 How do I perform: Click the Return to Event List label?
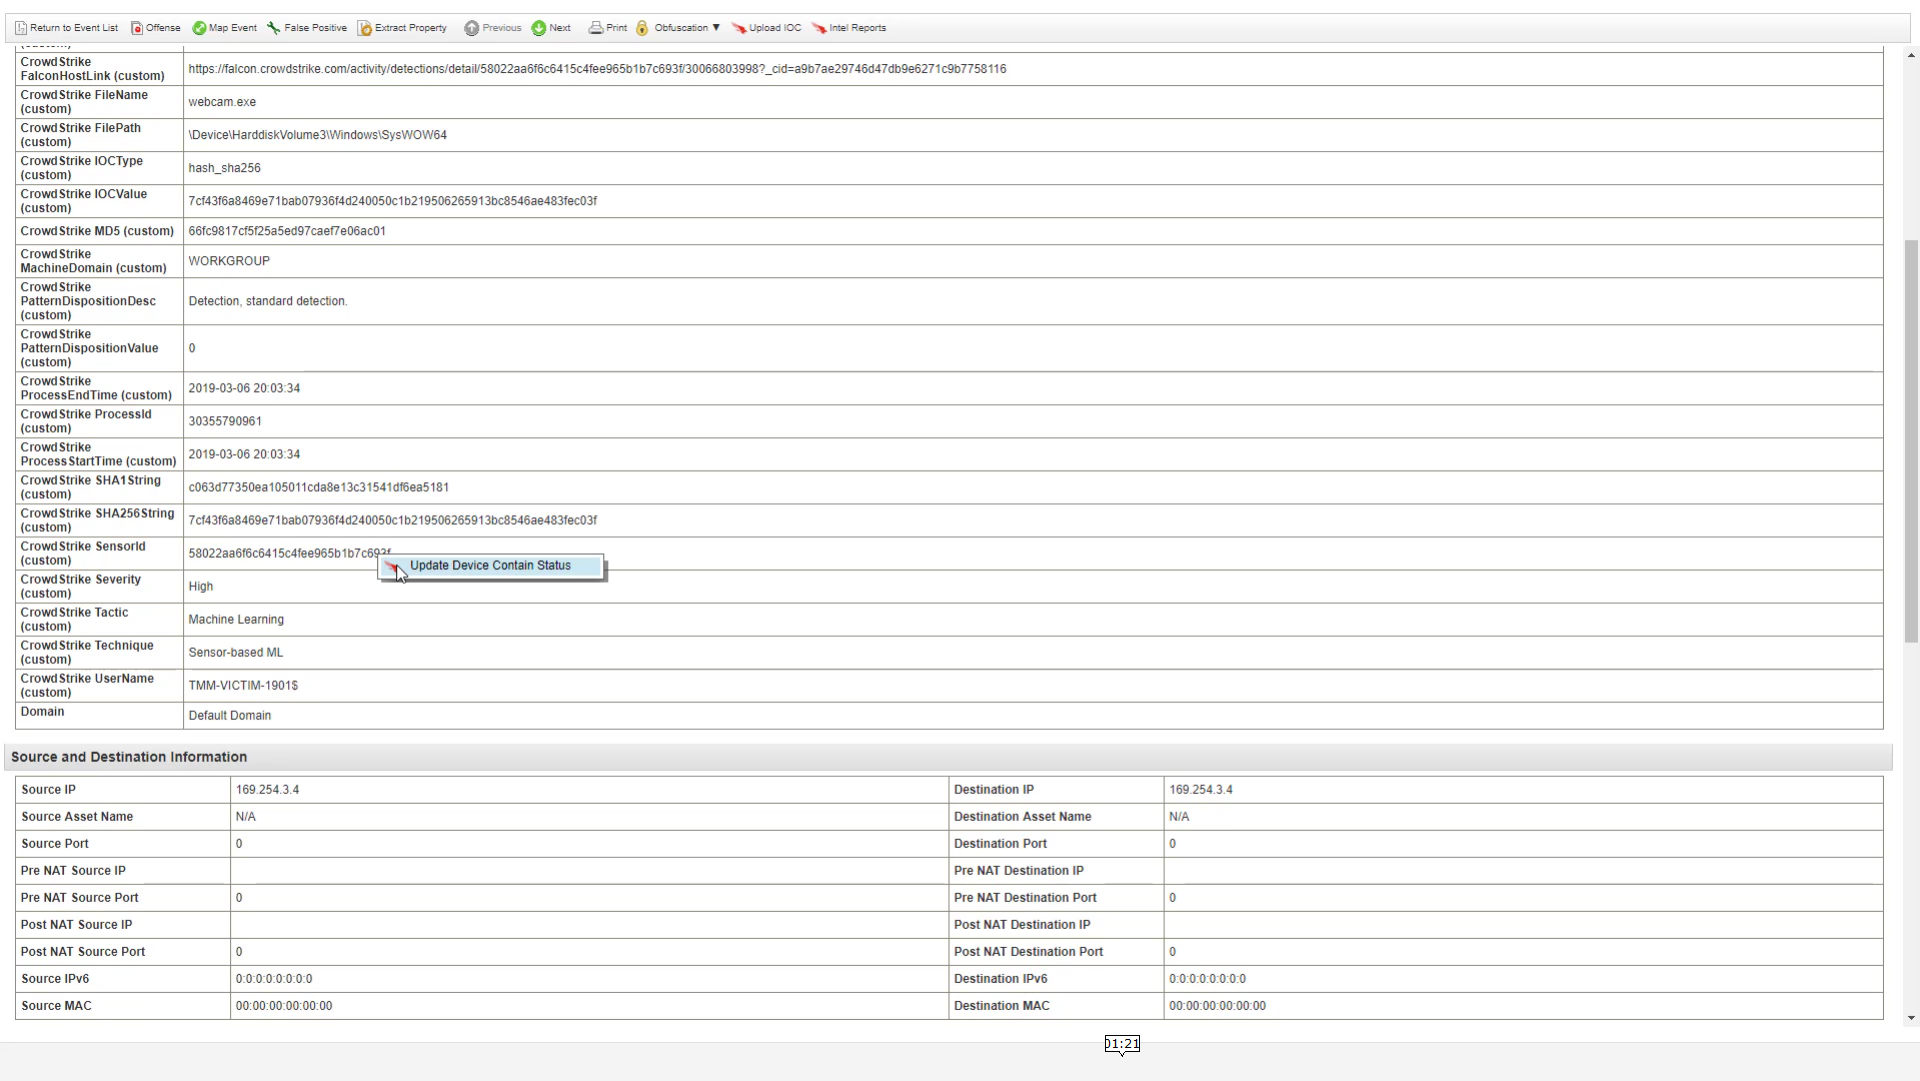click(74, 28)
